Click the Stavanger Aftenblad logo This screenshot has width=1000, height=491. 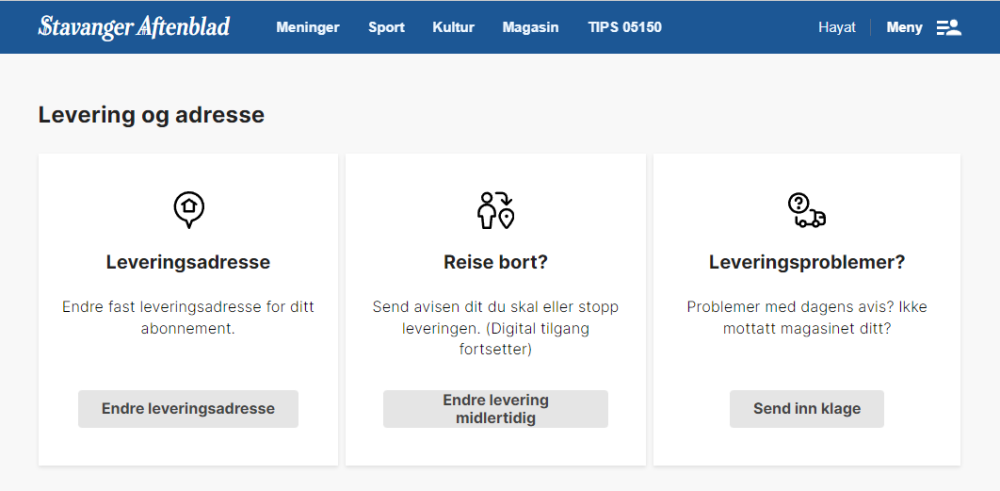pos(134,27)
